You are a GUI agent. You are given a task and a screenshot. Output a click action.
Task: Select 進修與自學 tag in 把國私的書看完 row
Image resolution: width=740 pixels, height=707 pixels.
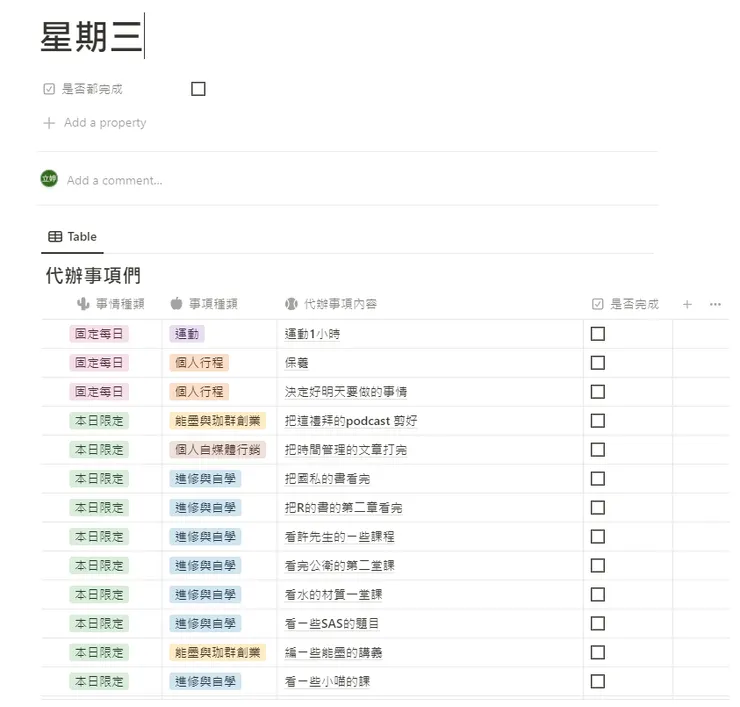click(x=205, y=479)
